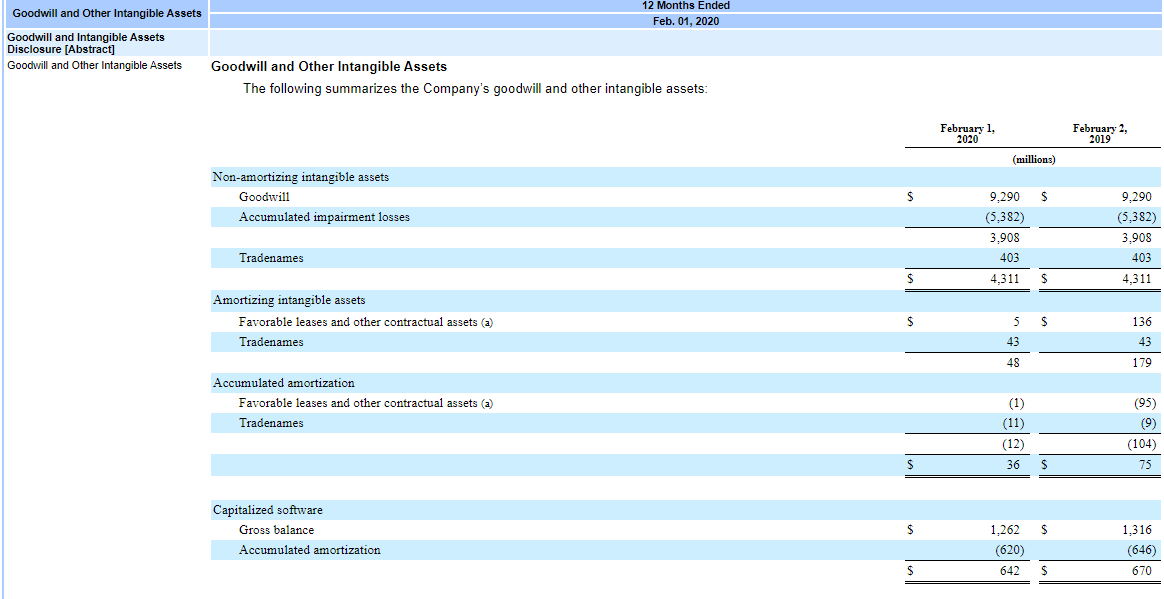Screen dimensions: 1164x599
Task: Open the Goodwill and Other Intangible Assets sidebar link
Action: pyautogui.click(x=94, y=64)
